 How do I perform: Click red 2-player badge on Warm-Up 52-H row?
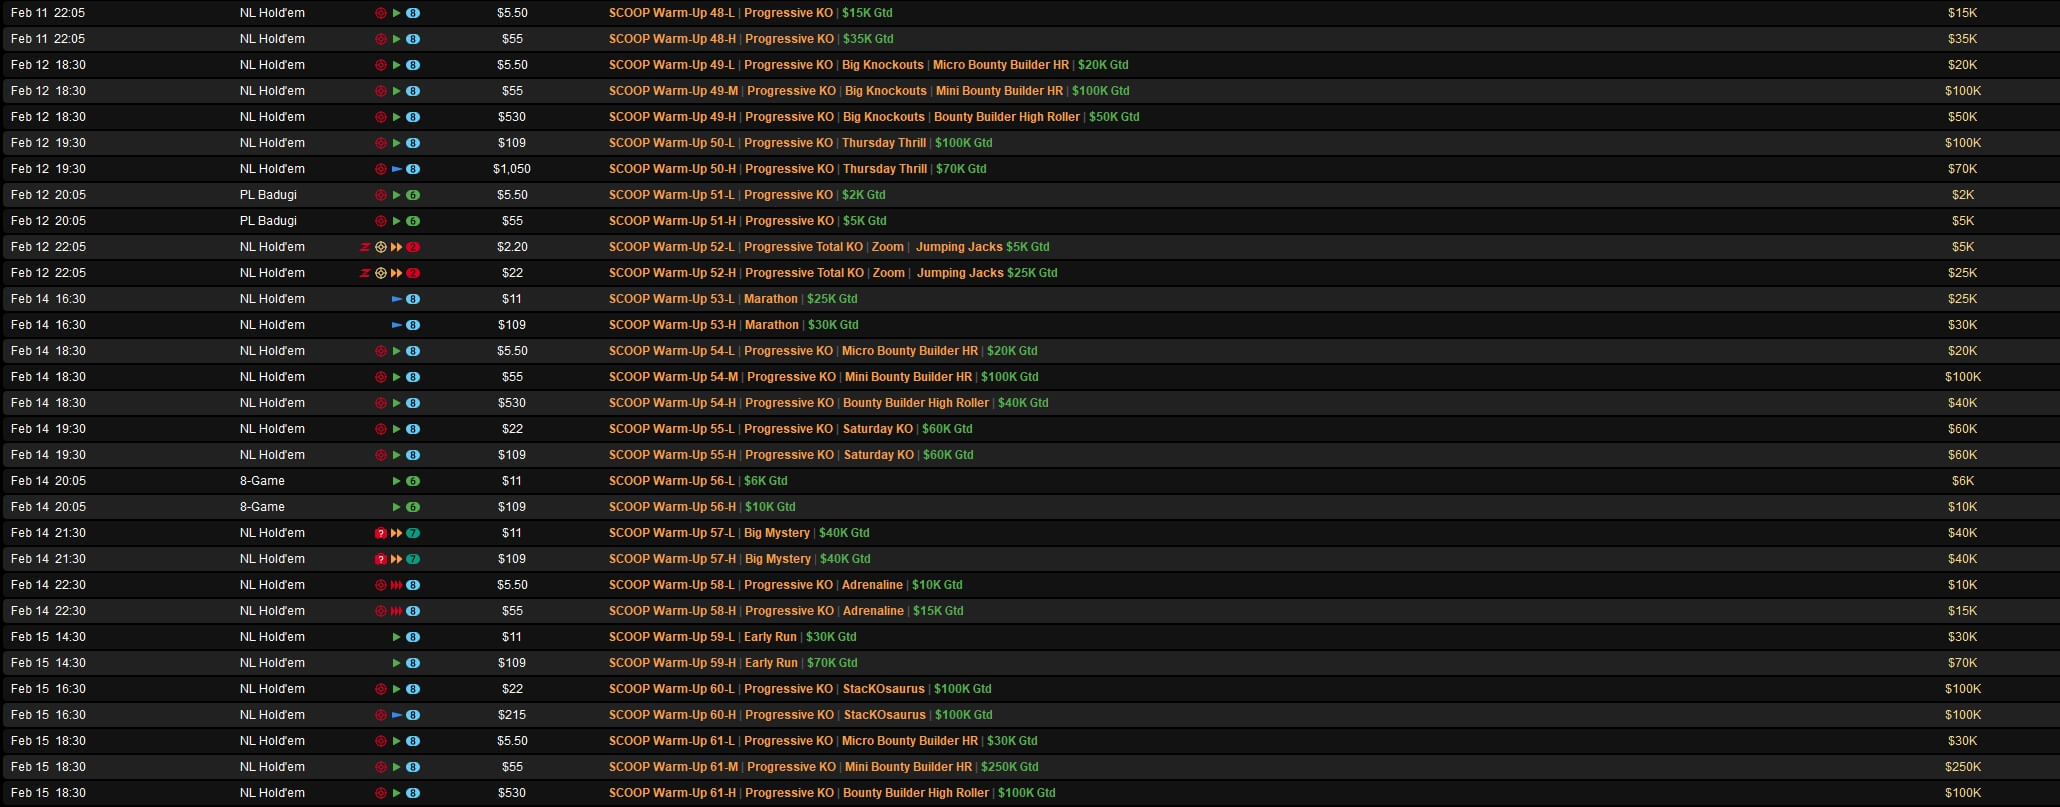click(x=413, y=273)
